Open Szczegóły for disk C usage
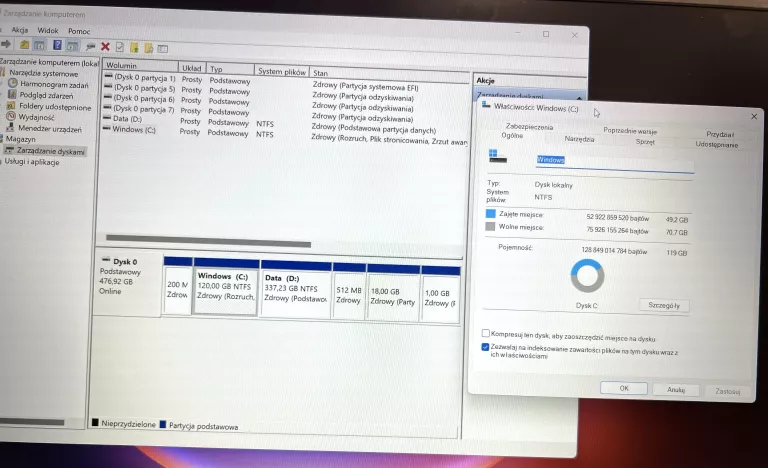Image resolution: width=768 pixels, height=468 pixels. 664,305
